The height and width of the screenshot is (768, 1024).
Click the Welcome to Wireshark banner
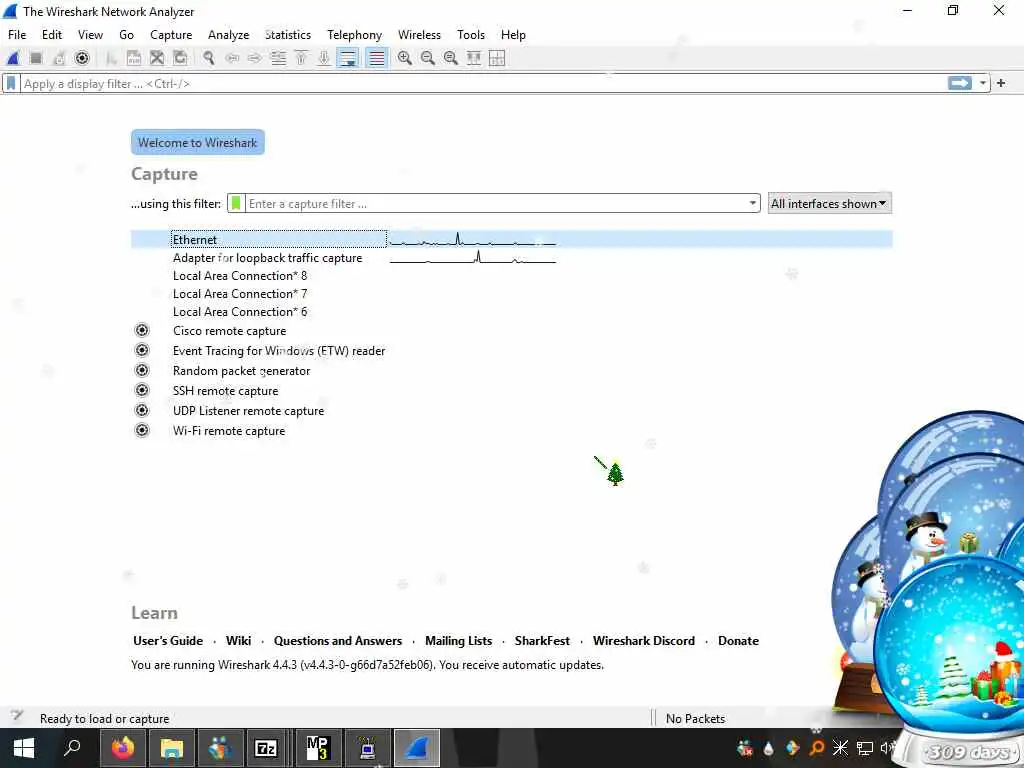click(x=198, y=142)
